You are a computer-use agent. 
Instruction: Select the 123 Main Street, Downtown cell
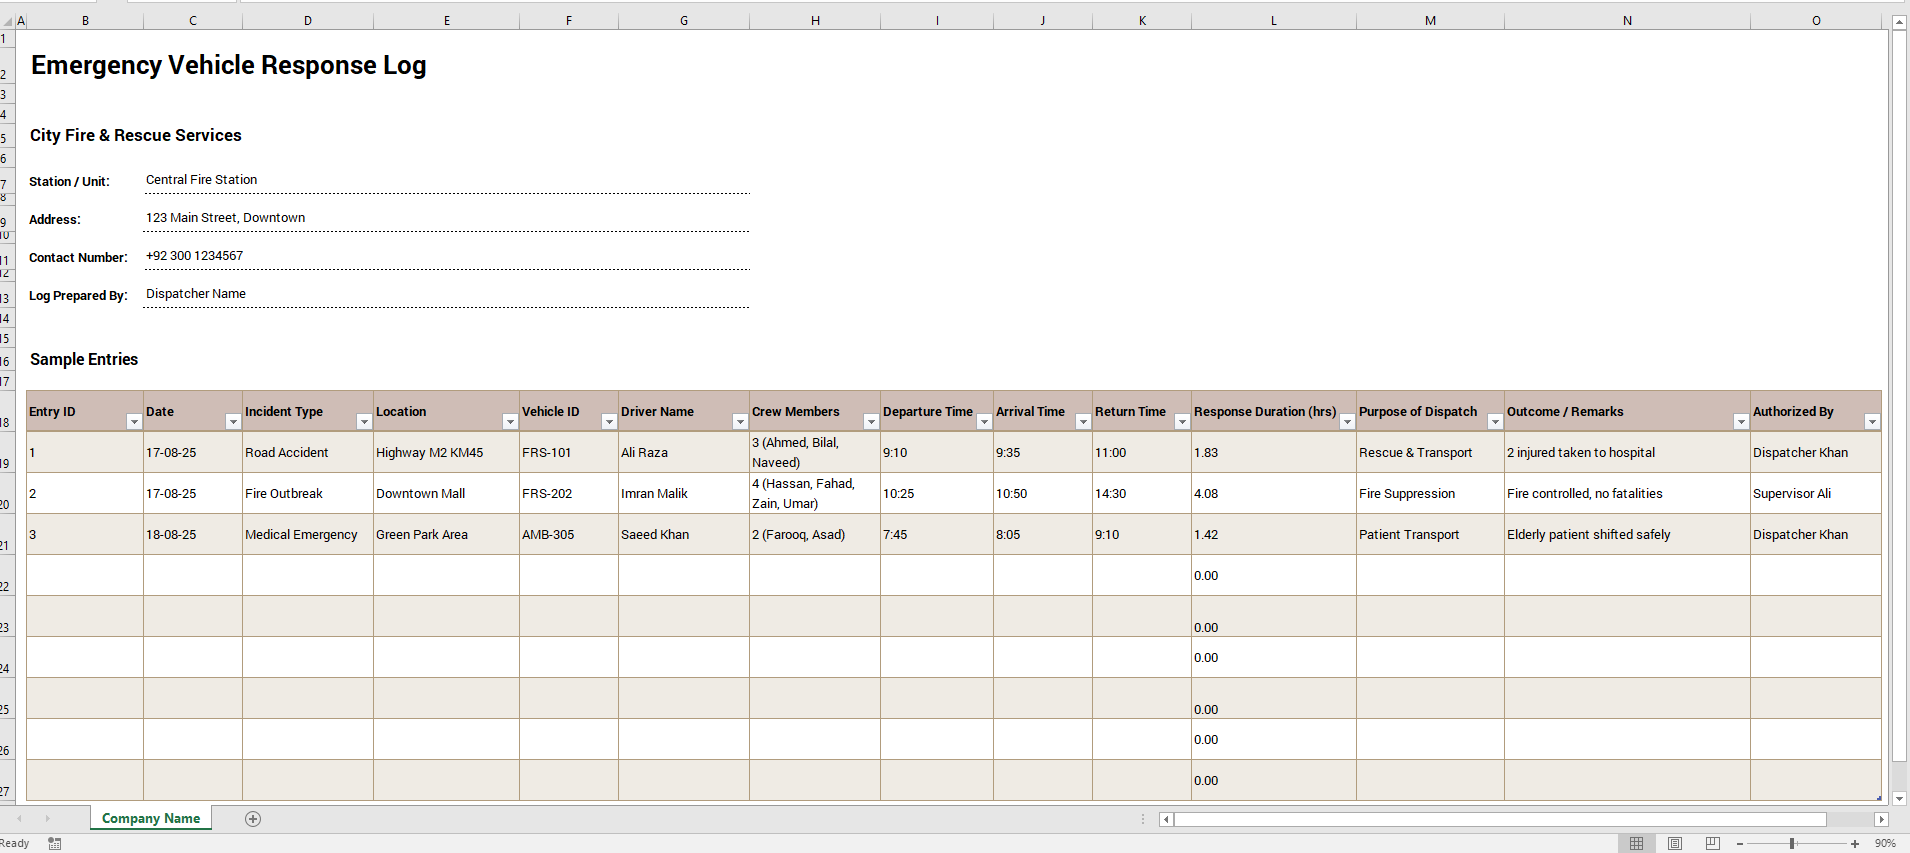pos(447,218)
